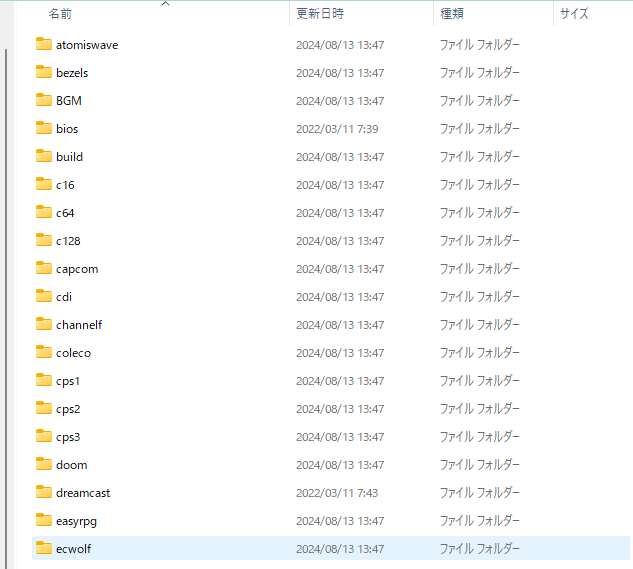Select the coleco folder name
Image resolution: width=633 pixels, height=569 pixels.
pos(73,353)
